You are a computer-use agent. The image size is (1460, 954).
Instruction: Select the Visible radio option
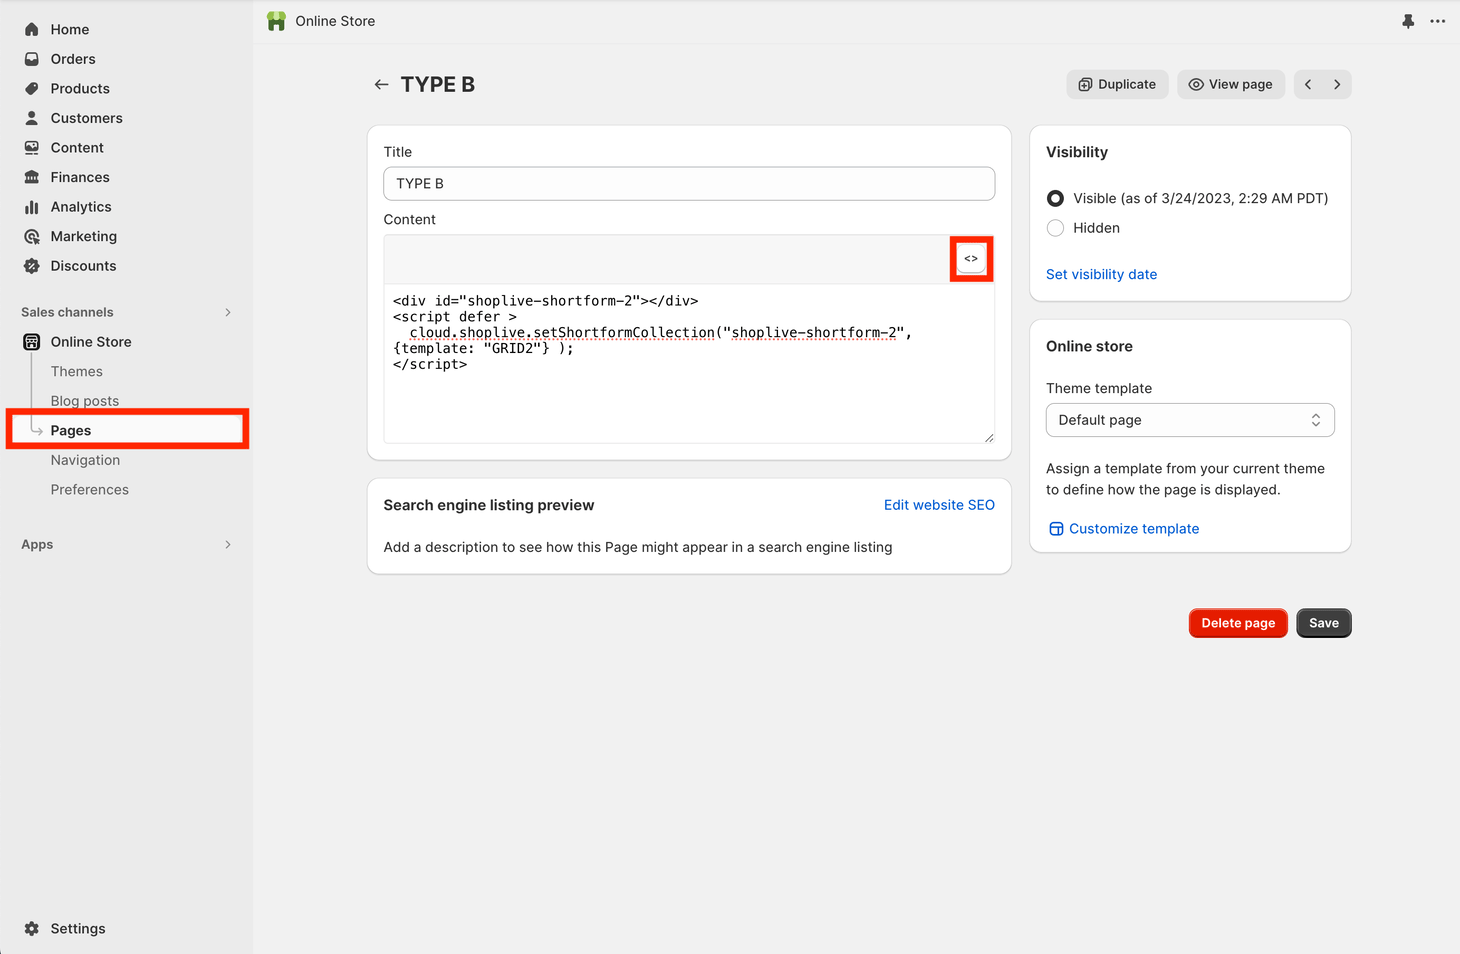(1055, 199)
